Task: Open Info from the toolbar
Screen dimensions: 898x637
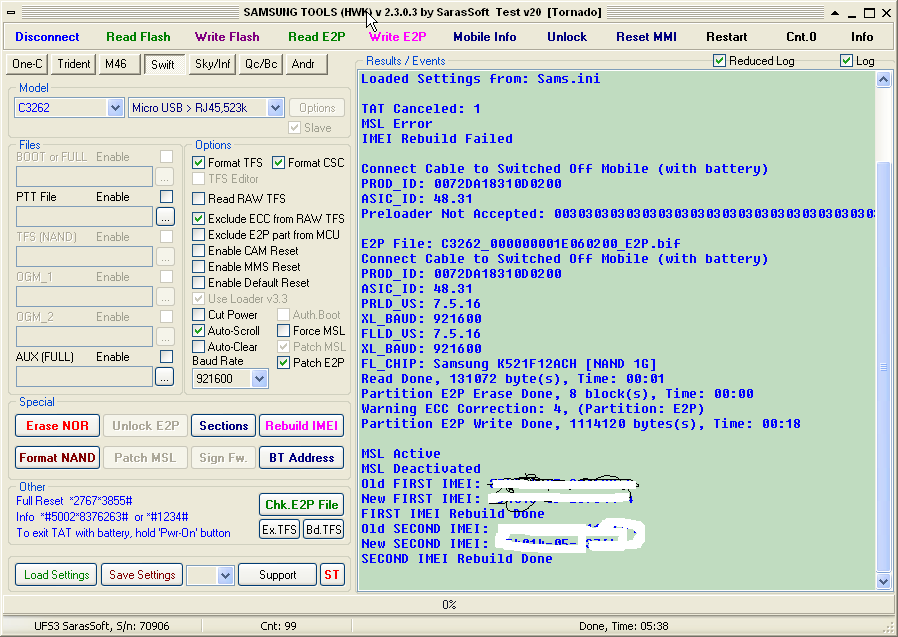Action: [x=862, y=37]
